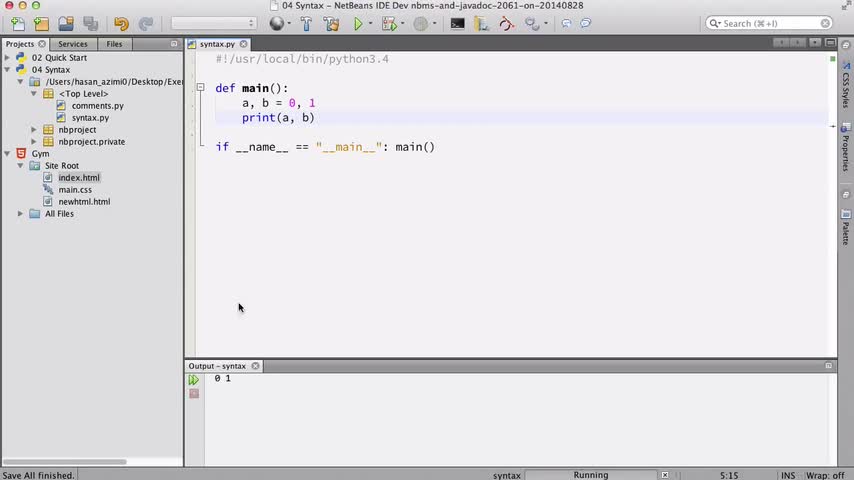Viewport: 854px width, 480px height.
Task: Click the Build Project hammer icon
Action: pyautogui.click(x=306, y=23)
